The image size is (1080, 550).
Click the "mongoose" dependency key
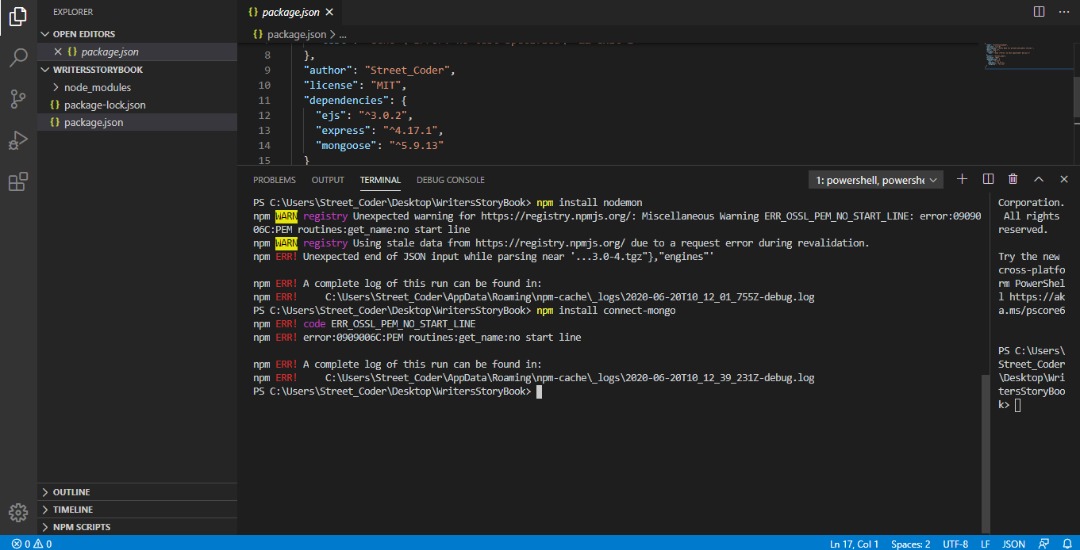[x=346, y=145]
